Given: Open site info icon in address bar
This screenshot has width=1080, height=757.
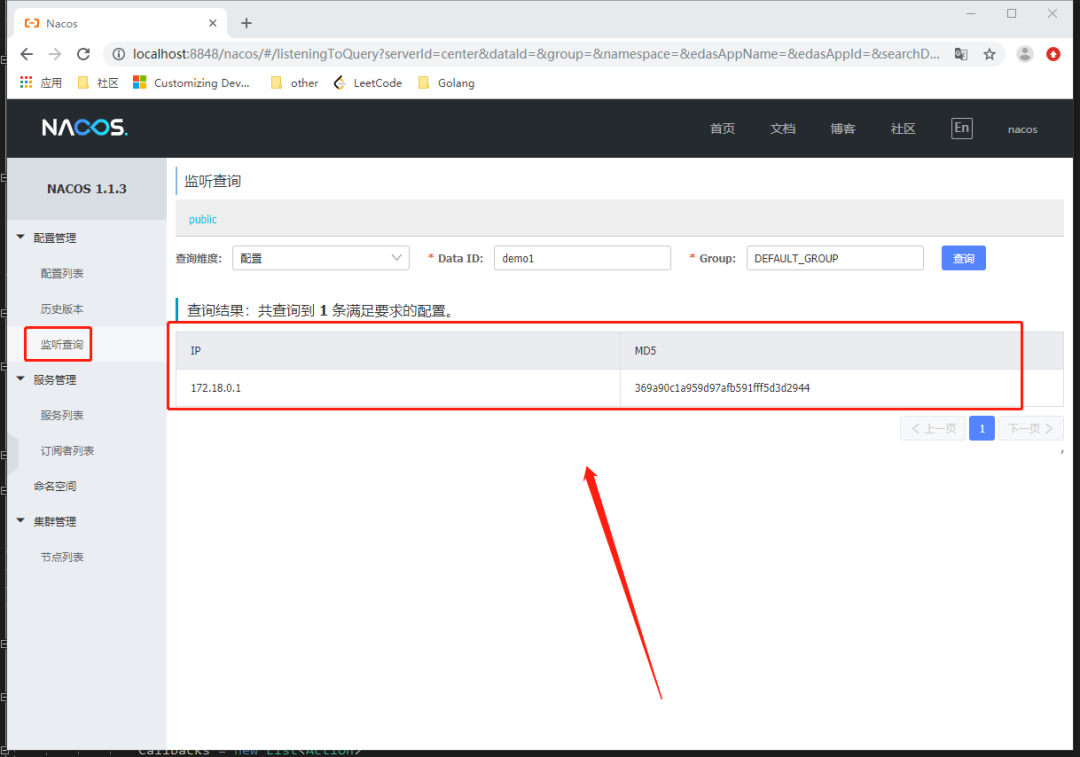Looking at the screenshot, I should click(118, 54).
